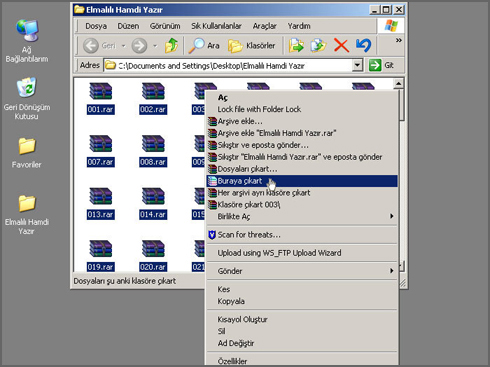This screenshot has height=367, width=490.
Task: Click the file list scroll-up arrow
Action: pos(398,84)
